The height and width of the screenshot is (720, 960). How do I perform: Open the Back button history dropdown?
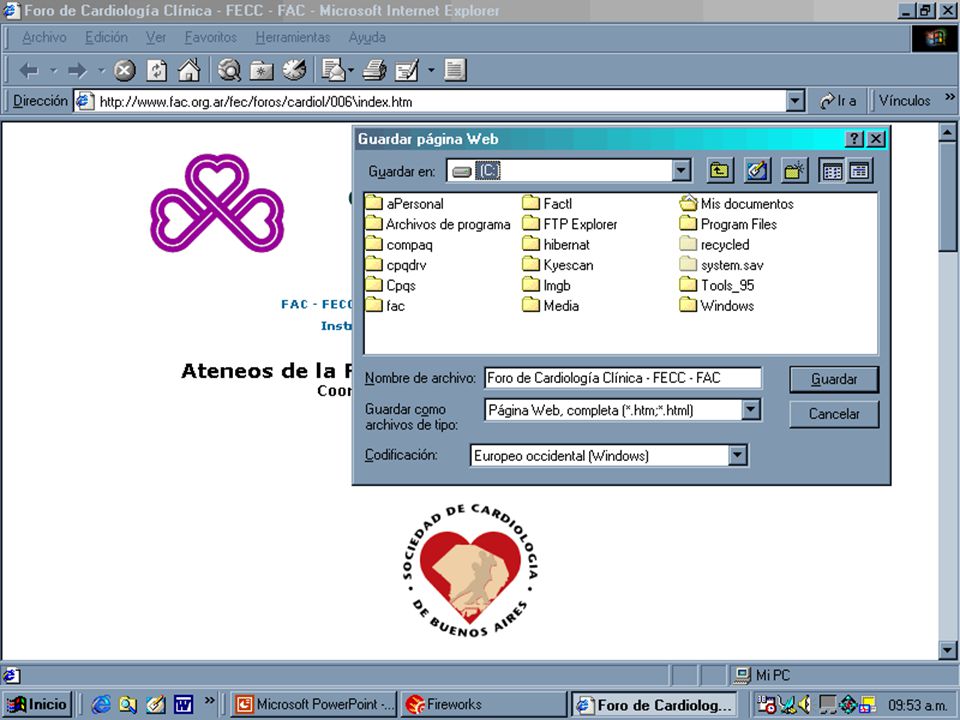coord(53,71)
